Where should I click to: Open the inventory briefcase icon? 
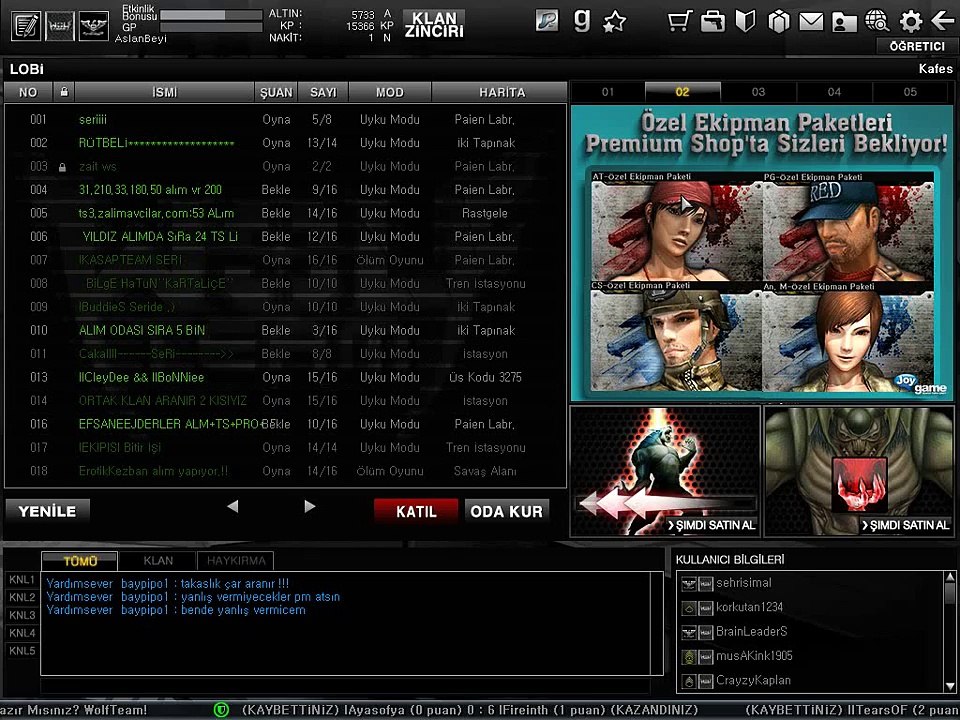tap(713, 21)
